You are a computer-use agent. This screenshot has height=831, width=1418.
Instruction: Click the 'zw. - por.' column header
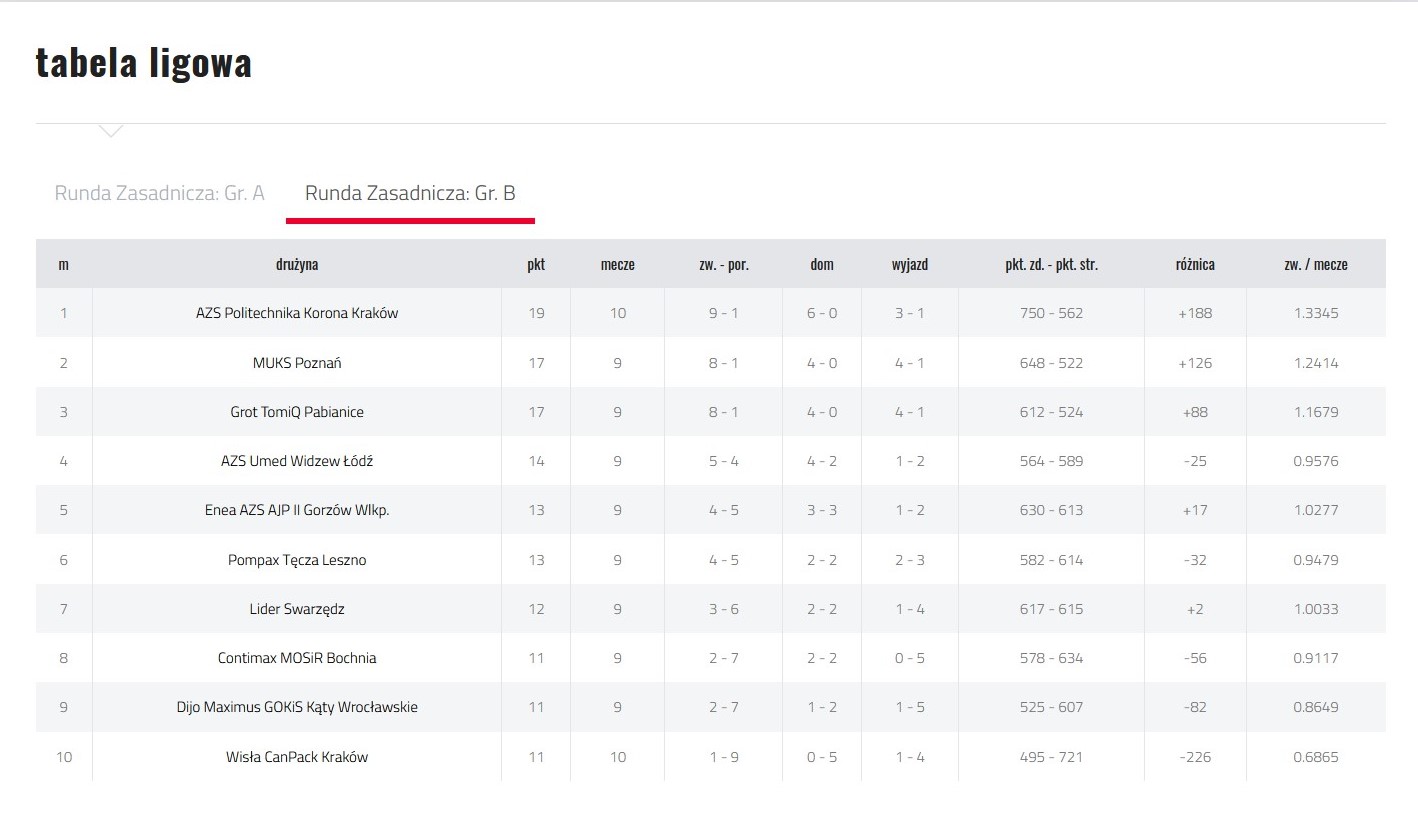pyautogui.click(x=724, y=264)
